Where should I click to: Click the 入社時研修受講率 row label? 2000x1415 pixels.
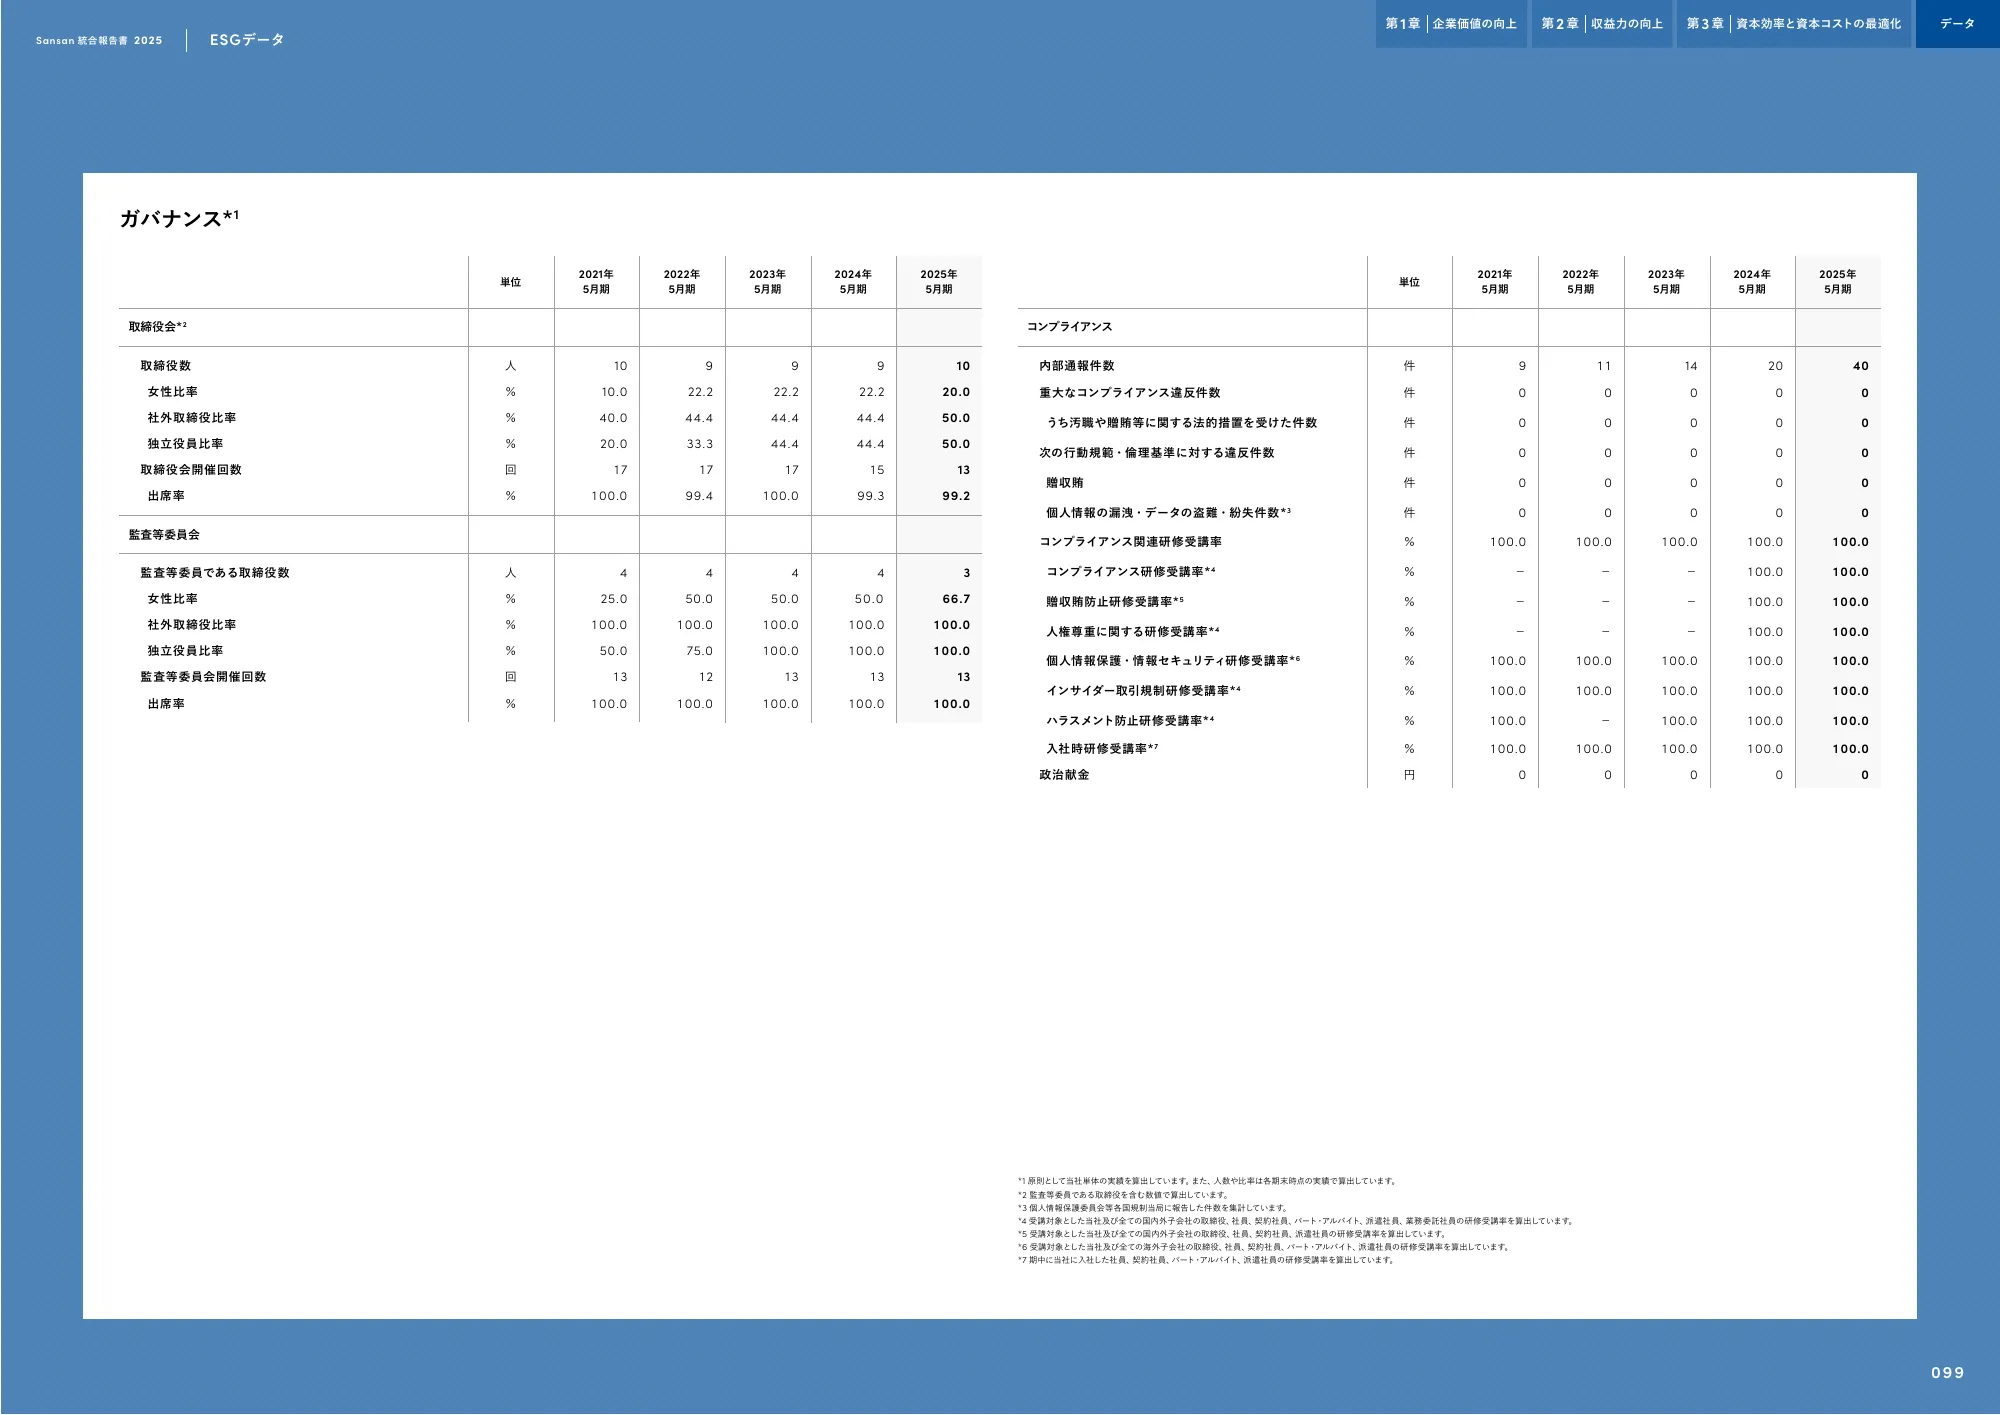1101,749
